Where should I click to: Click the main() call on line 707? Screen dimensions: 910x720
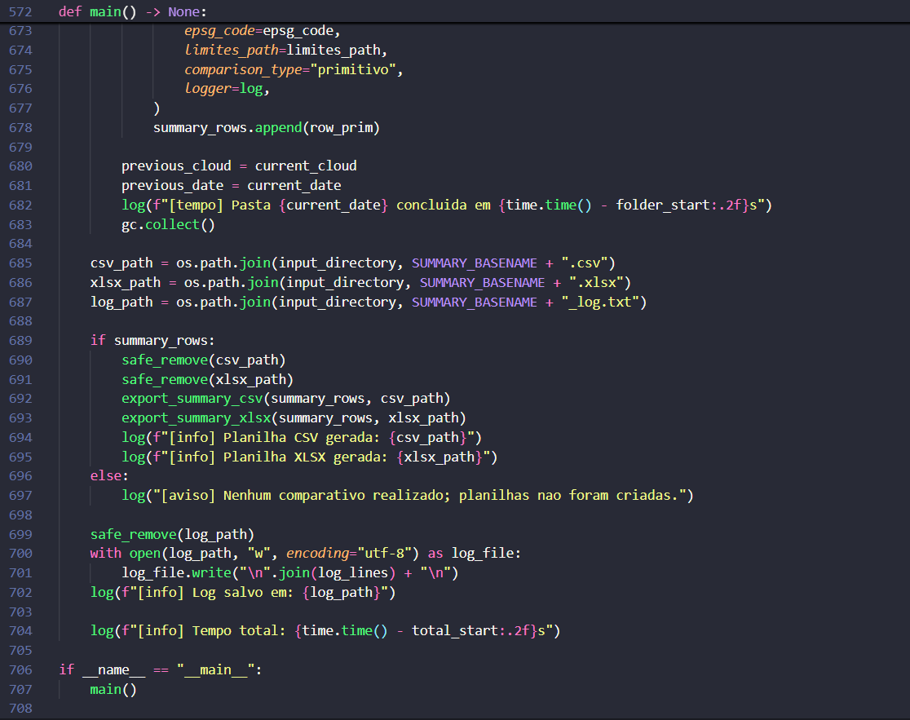pyautogui.click(x=113, y=689)
